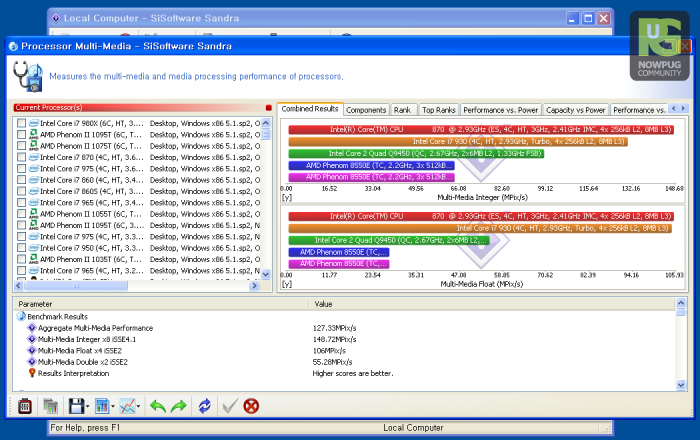Switch to the Top Ranks tab
The width and height of the screenshot is (700, 440).
click(439, 110)
